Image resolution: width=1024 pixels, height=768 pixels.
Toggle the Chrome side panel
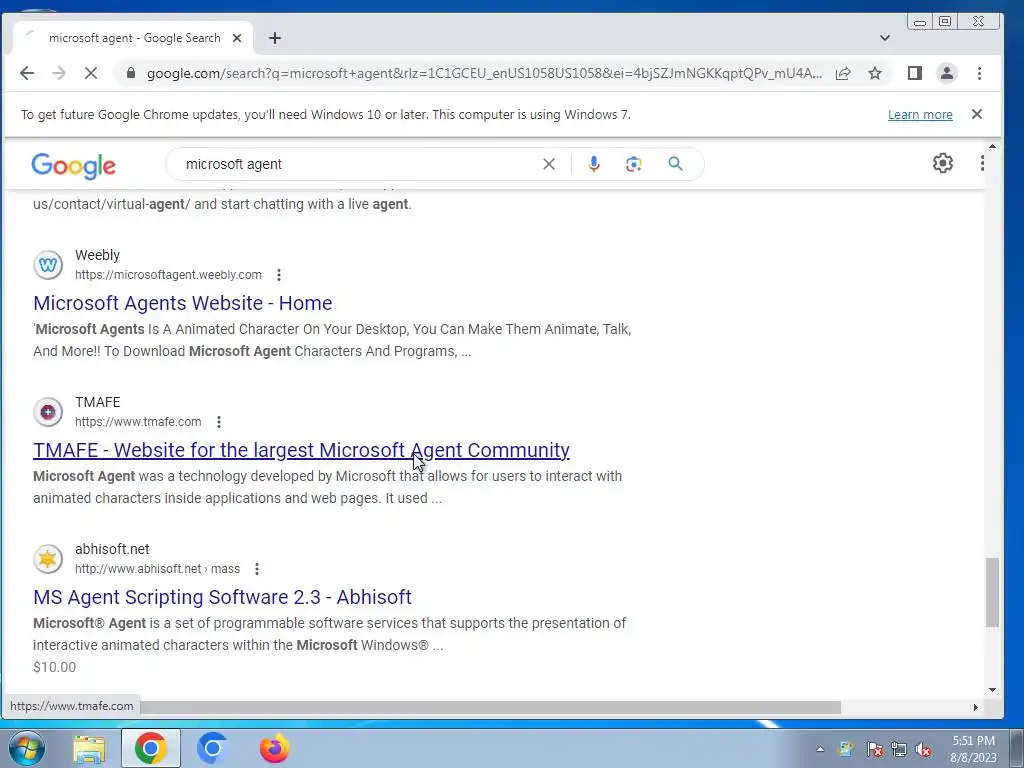[x=914, y=73]
